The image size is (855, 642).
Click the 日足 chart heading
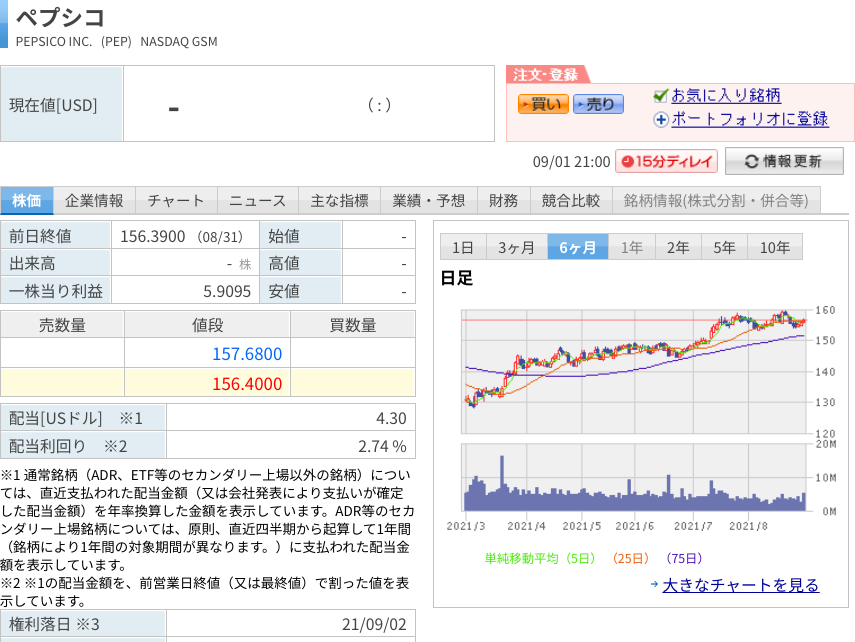(x=456, y=278)
